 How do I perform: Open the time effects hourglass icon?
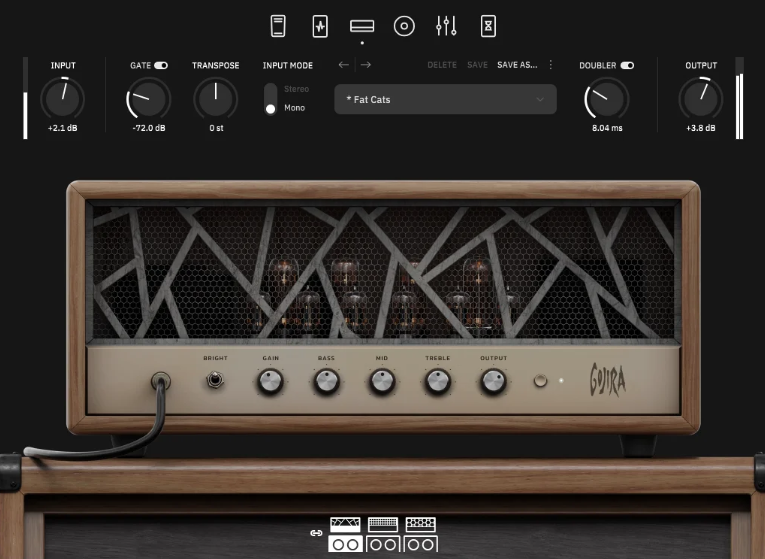(x=488, y=26)
